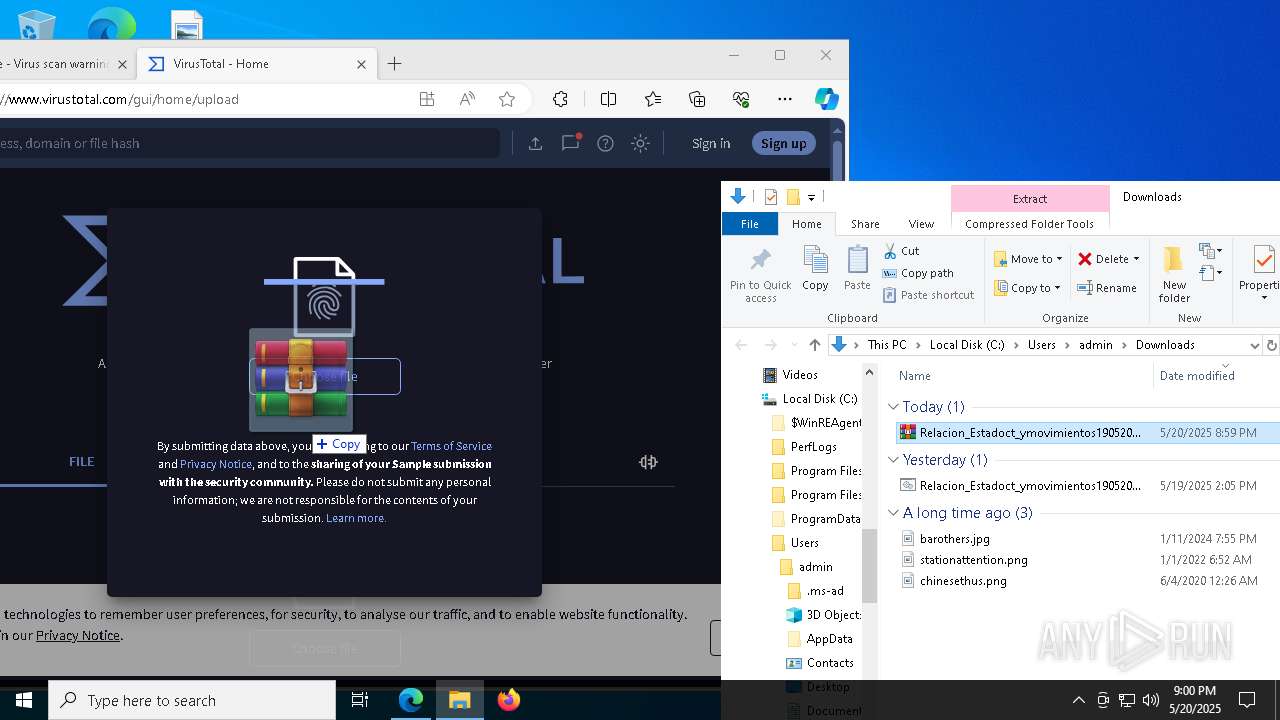
Task: Open the Edge browser extensions icon
Action: click(560, 99)
